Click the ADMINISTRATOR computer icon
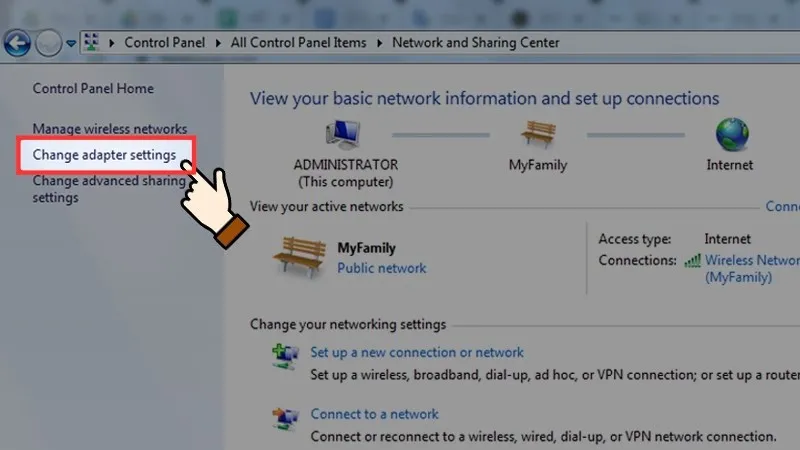The width and height of the screenshot is (800, 450). [x=345, y=135]
